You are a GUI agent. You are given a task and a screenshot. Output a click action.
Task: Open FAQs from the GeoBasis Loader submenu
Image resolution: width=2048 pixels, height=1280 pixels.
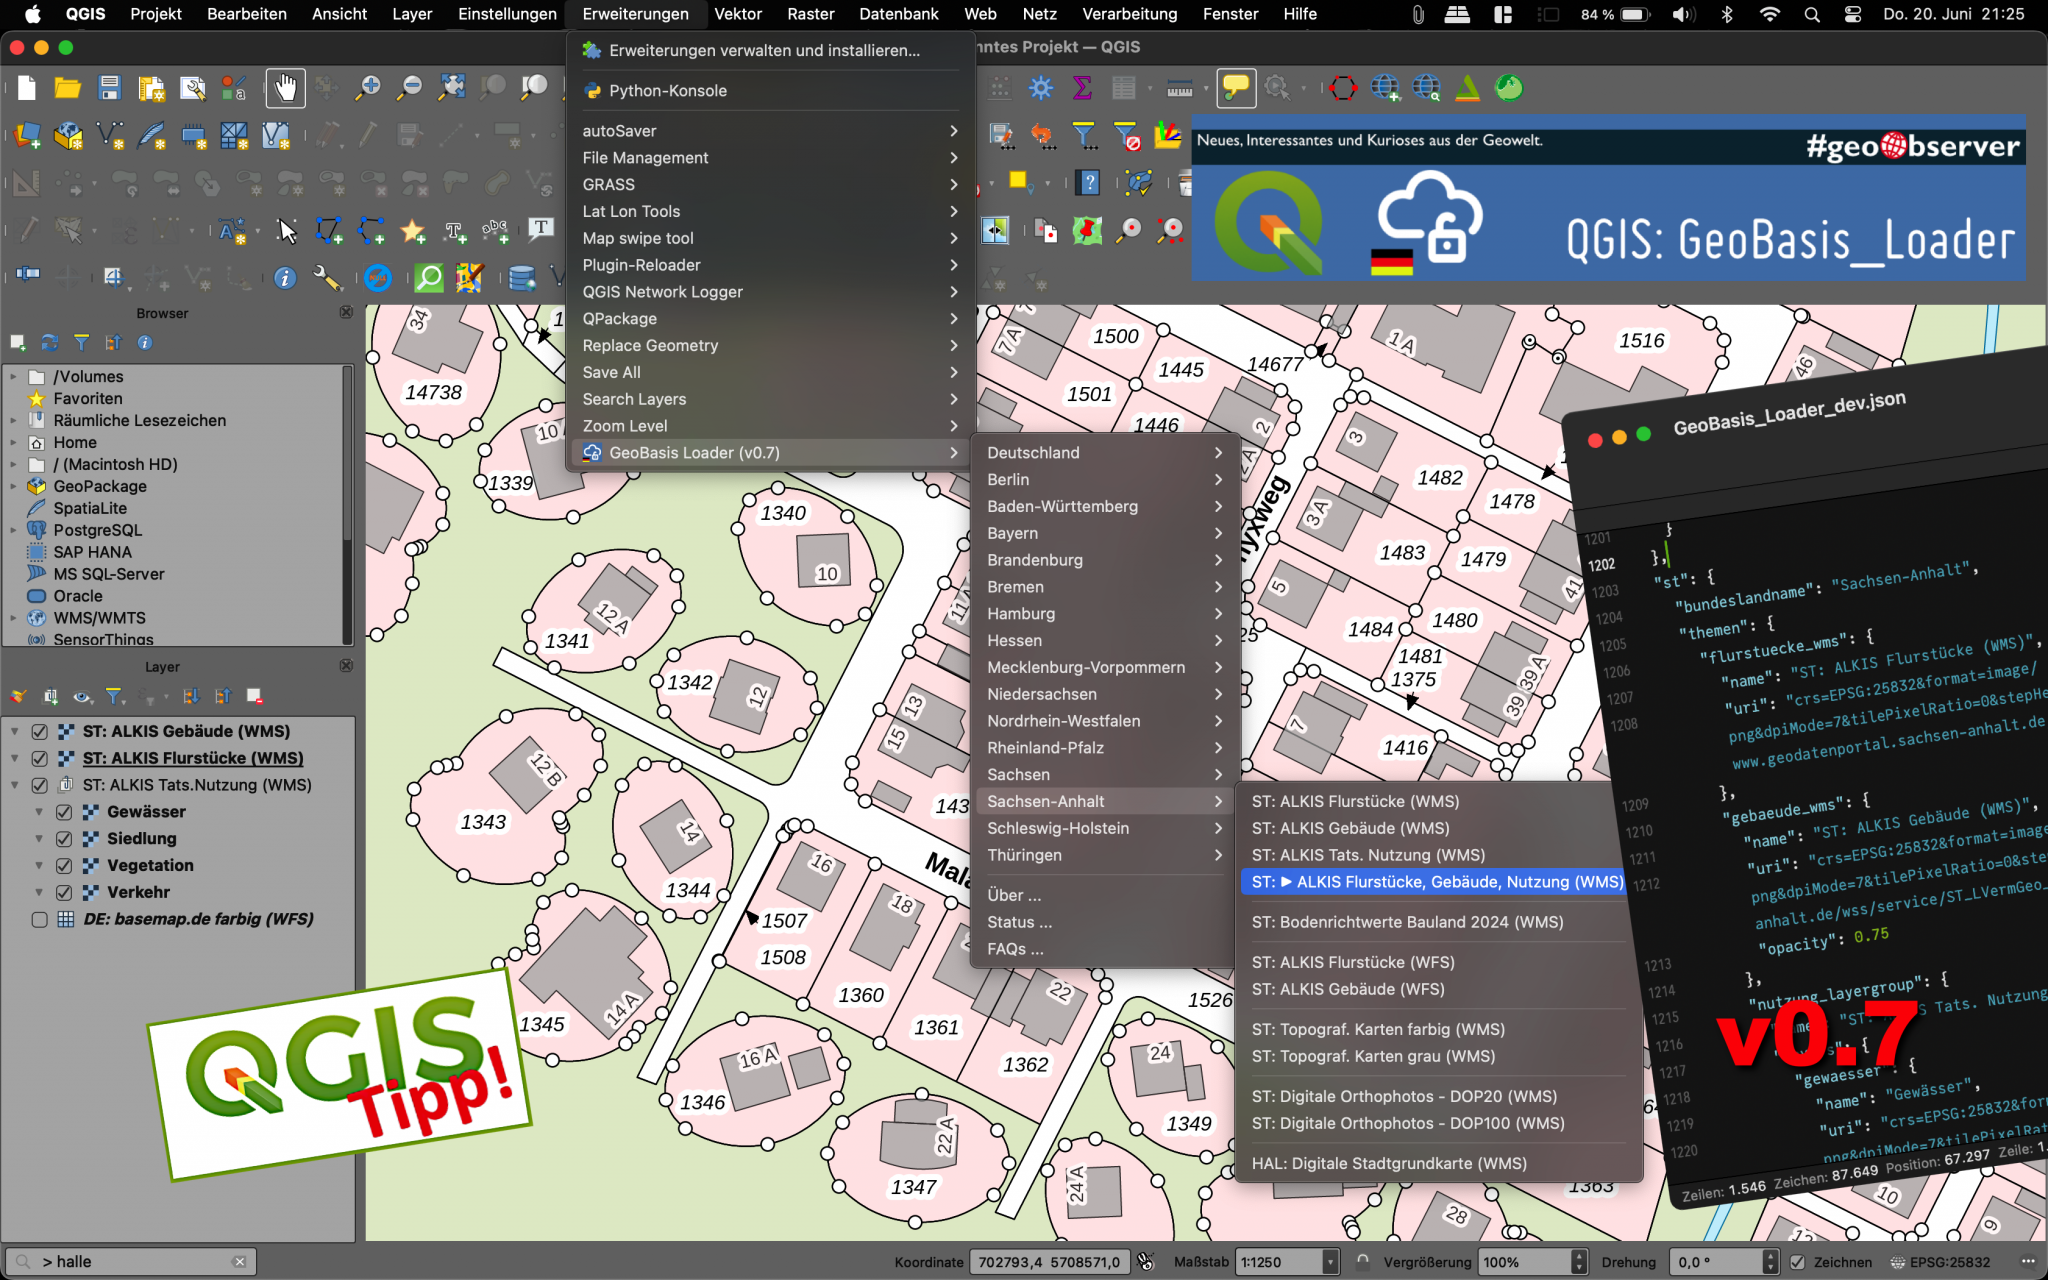[x=1015, y=948]
